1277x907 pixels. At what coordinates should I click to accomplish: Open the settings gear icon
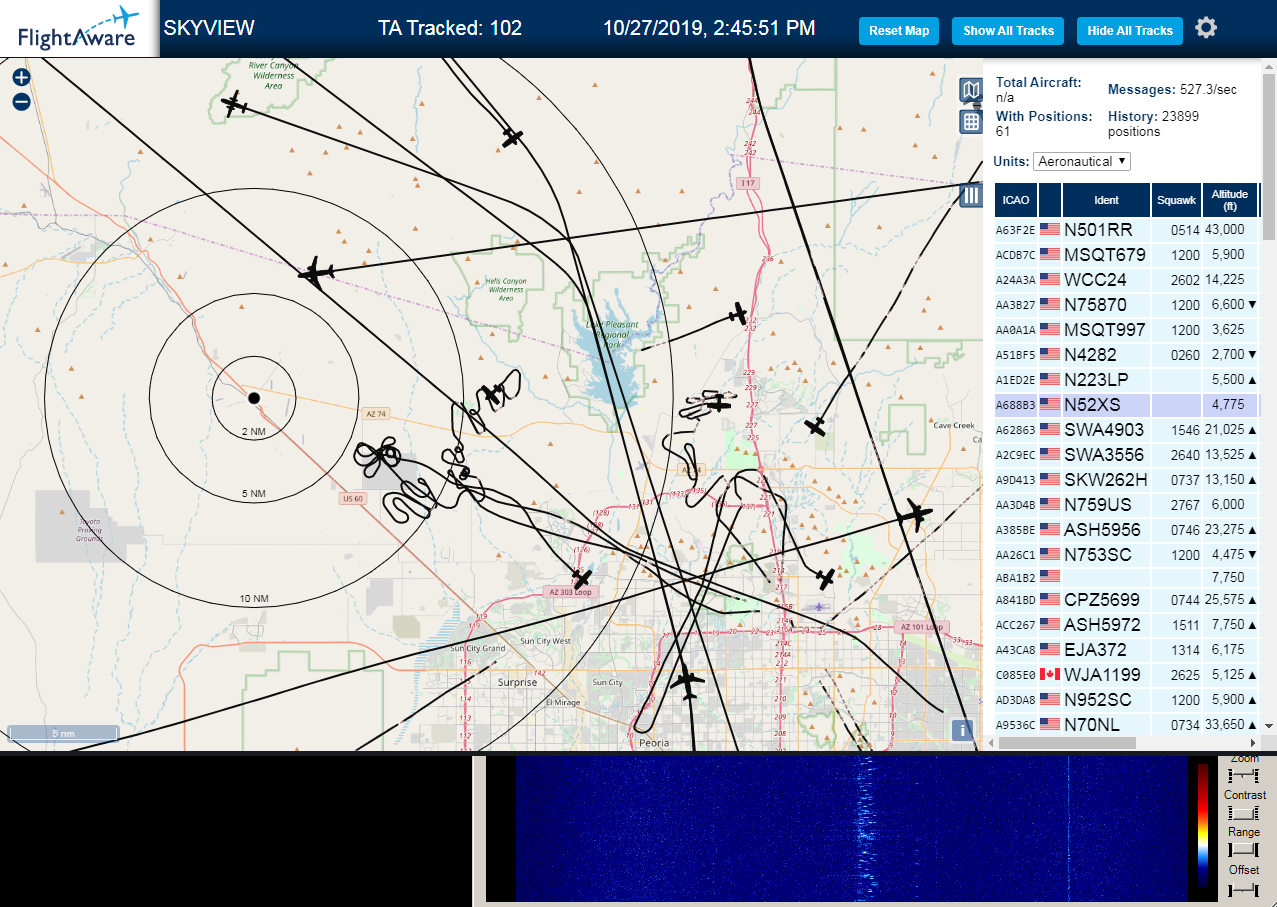1206,28
